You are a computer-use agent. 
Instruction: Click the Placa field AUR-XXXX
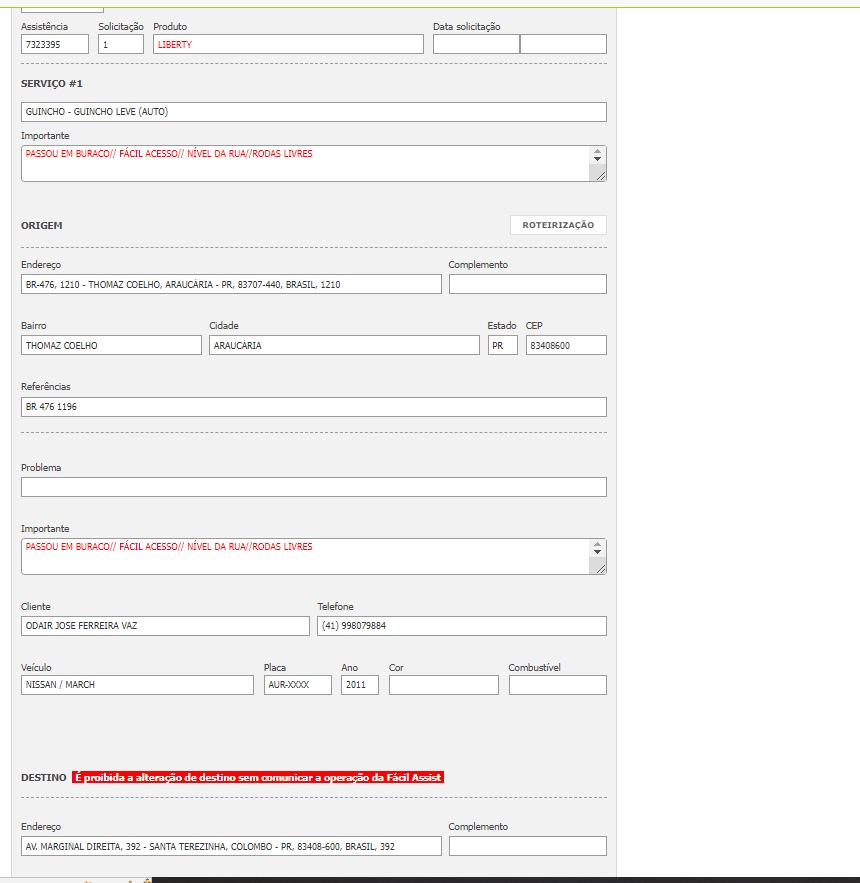297,685
